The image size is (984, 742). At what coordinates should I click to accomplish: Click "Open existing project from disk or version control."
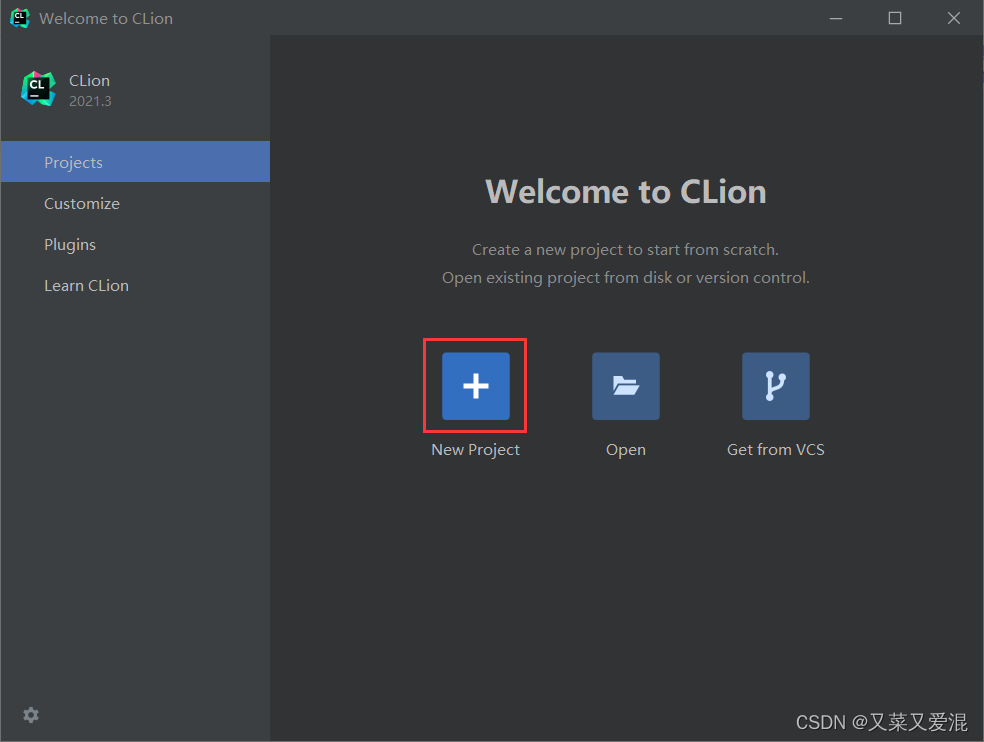click(x=626, y=278)
